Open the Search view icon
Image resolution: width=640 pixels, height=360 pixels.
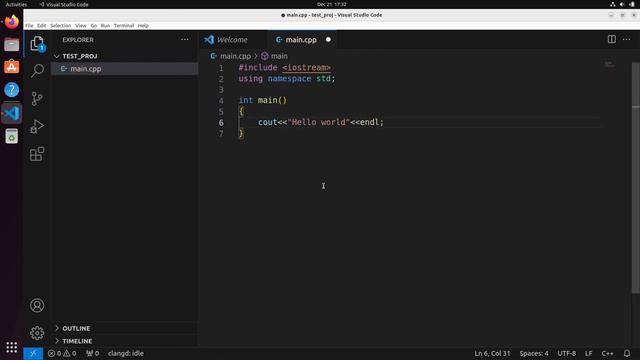(x=37, y=71)
